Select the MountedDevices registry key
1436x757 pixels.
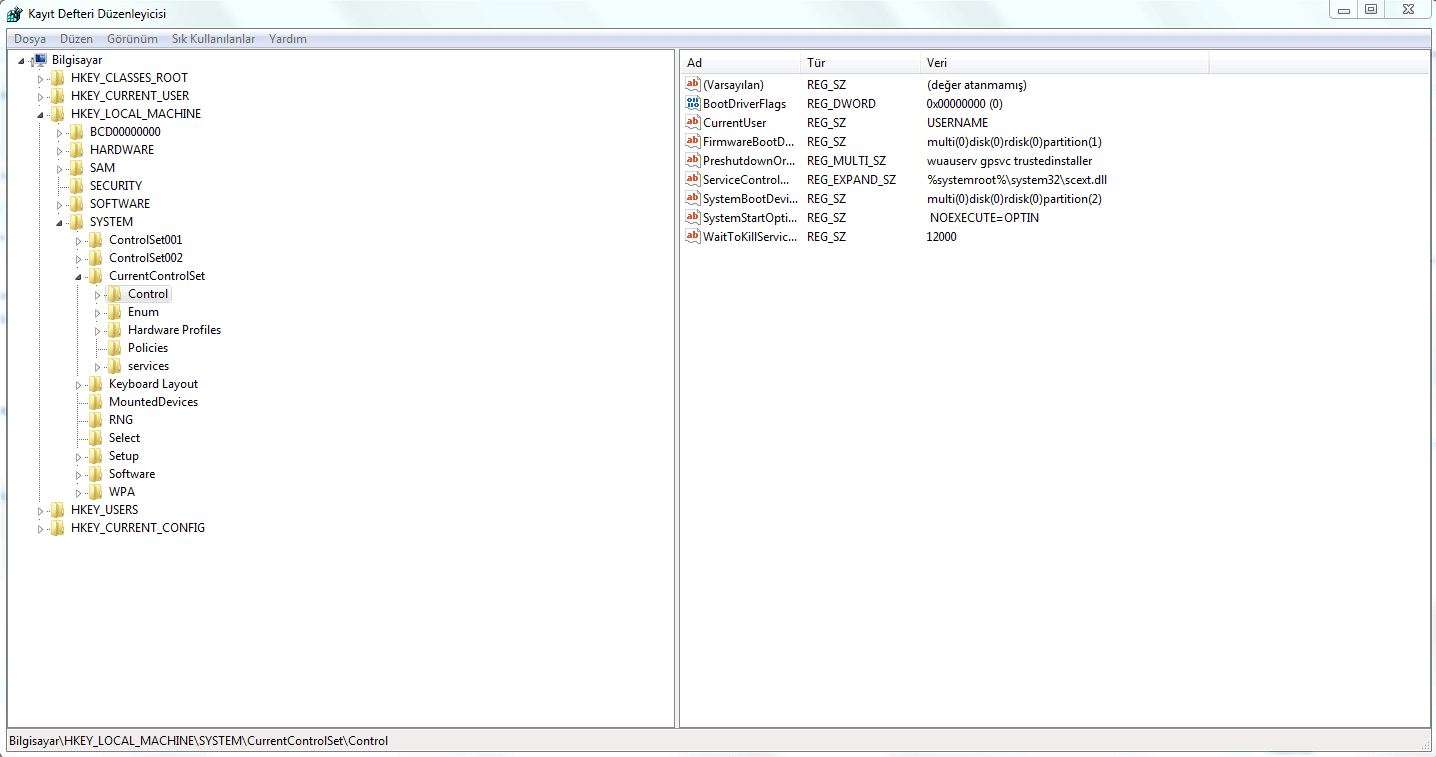(153, 402)
